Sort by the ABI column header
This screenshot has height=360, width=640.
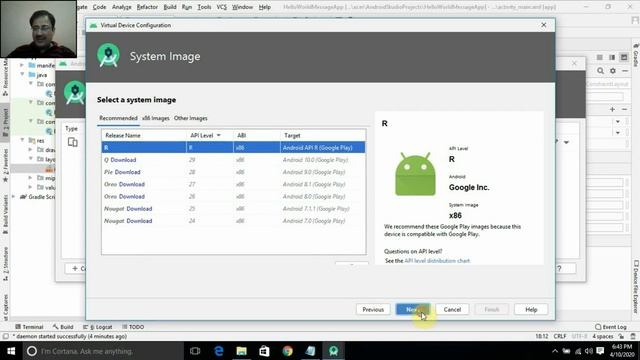coord(257,136)
